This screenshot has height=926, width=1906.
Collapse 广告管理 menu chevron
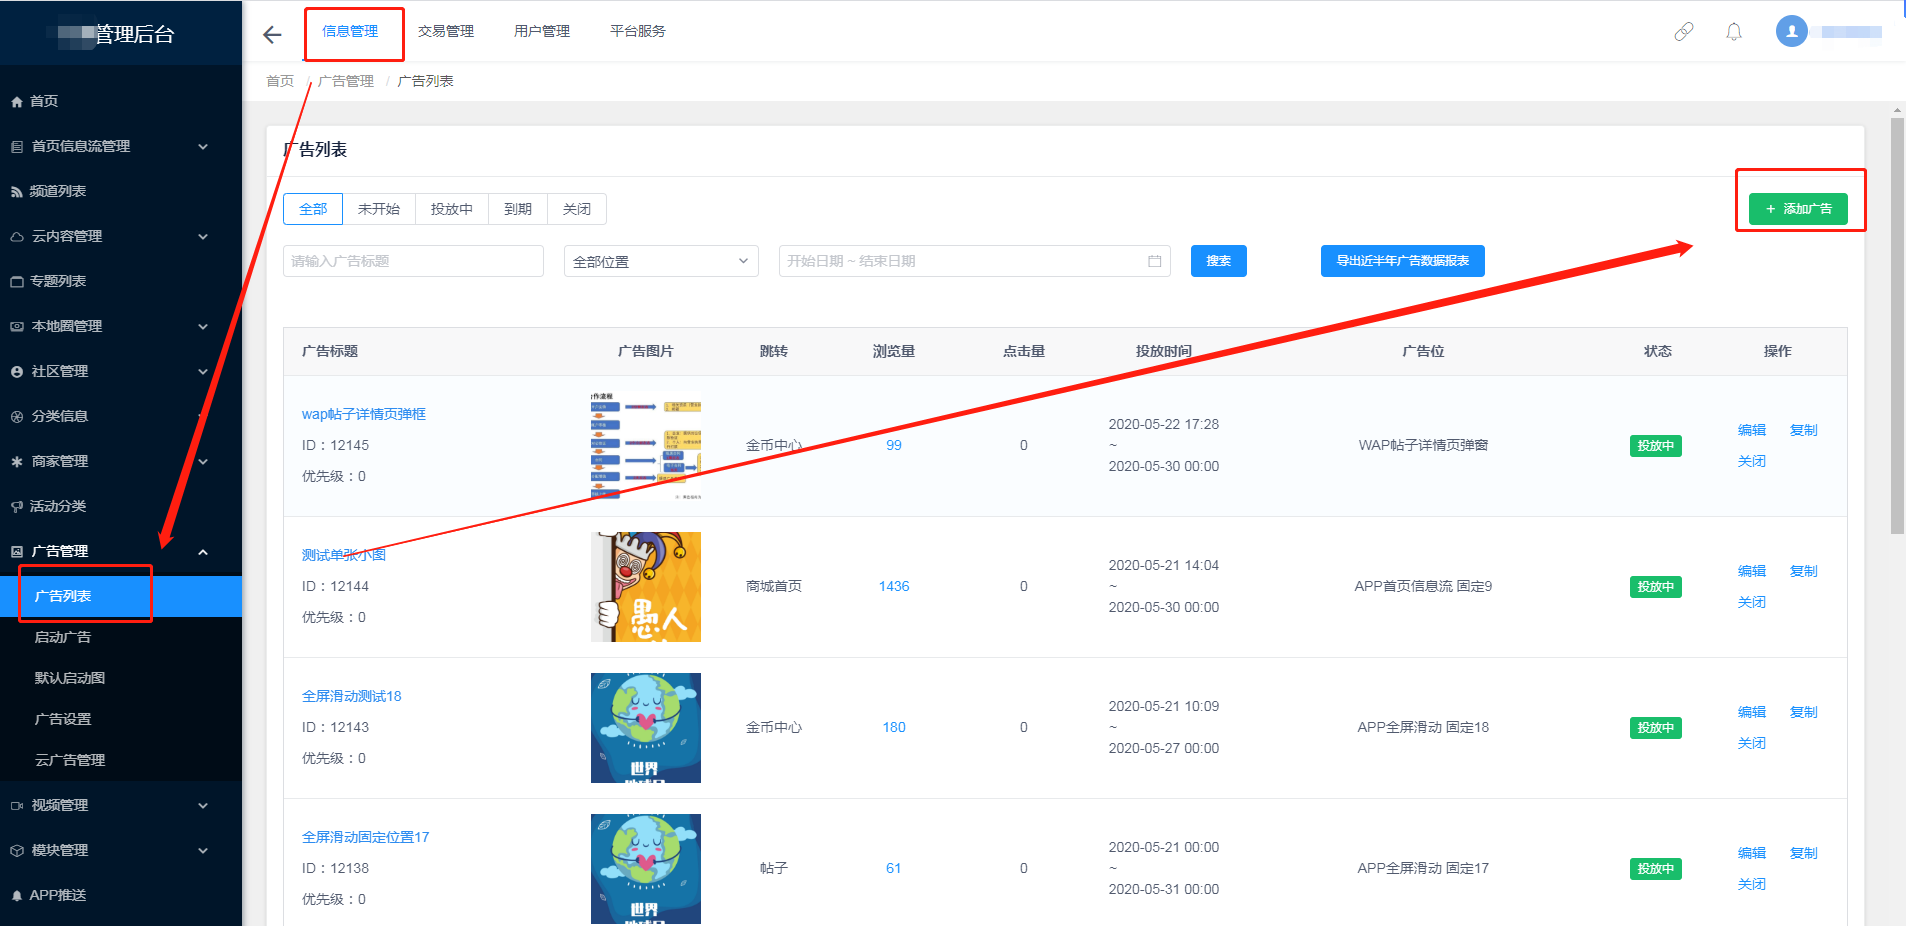click(x=203, y=551)
